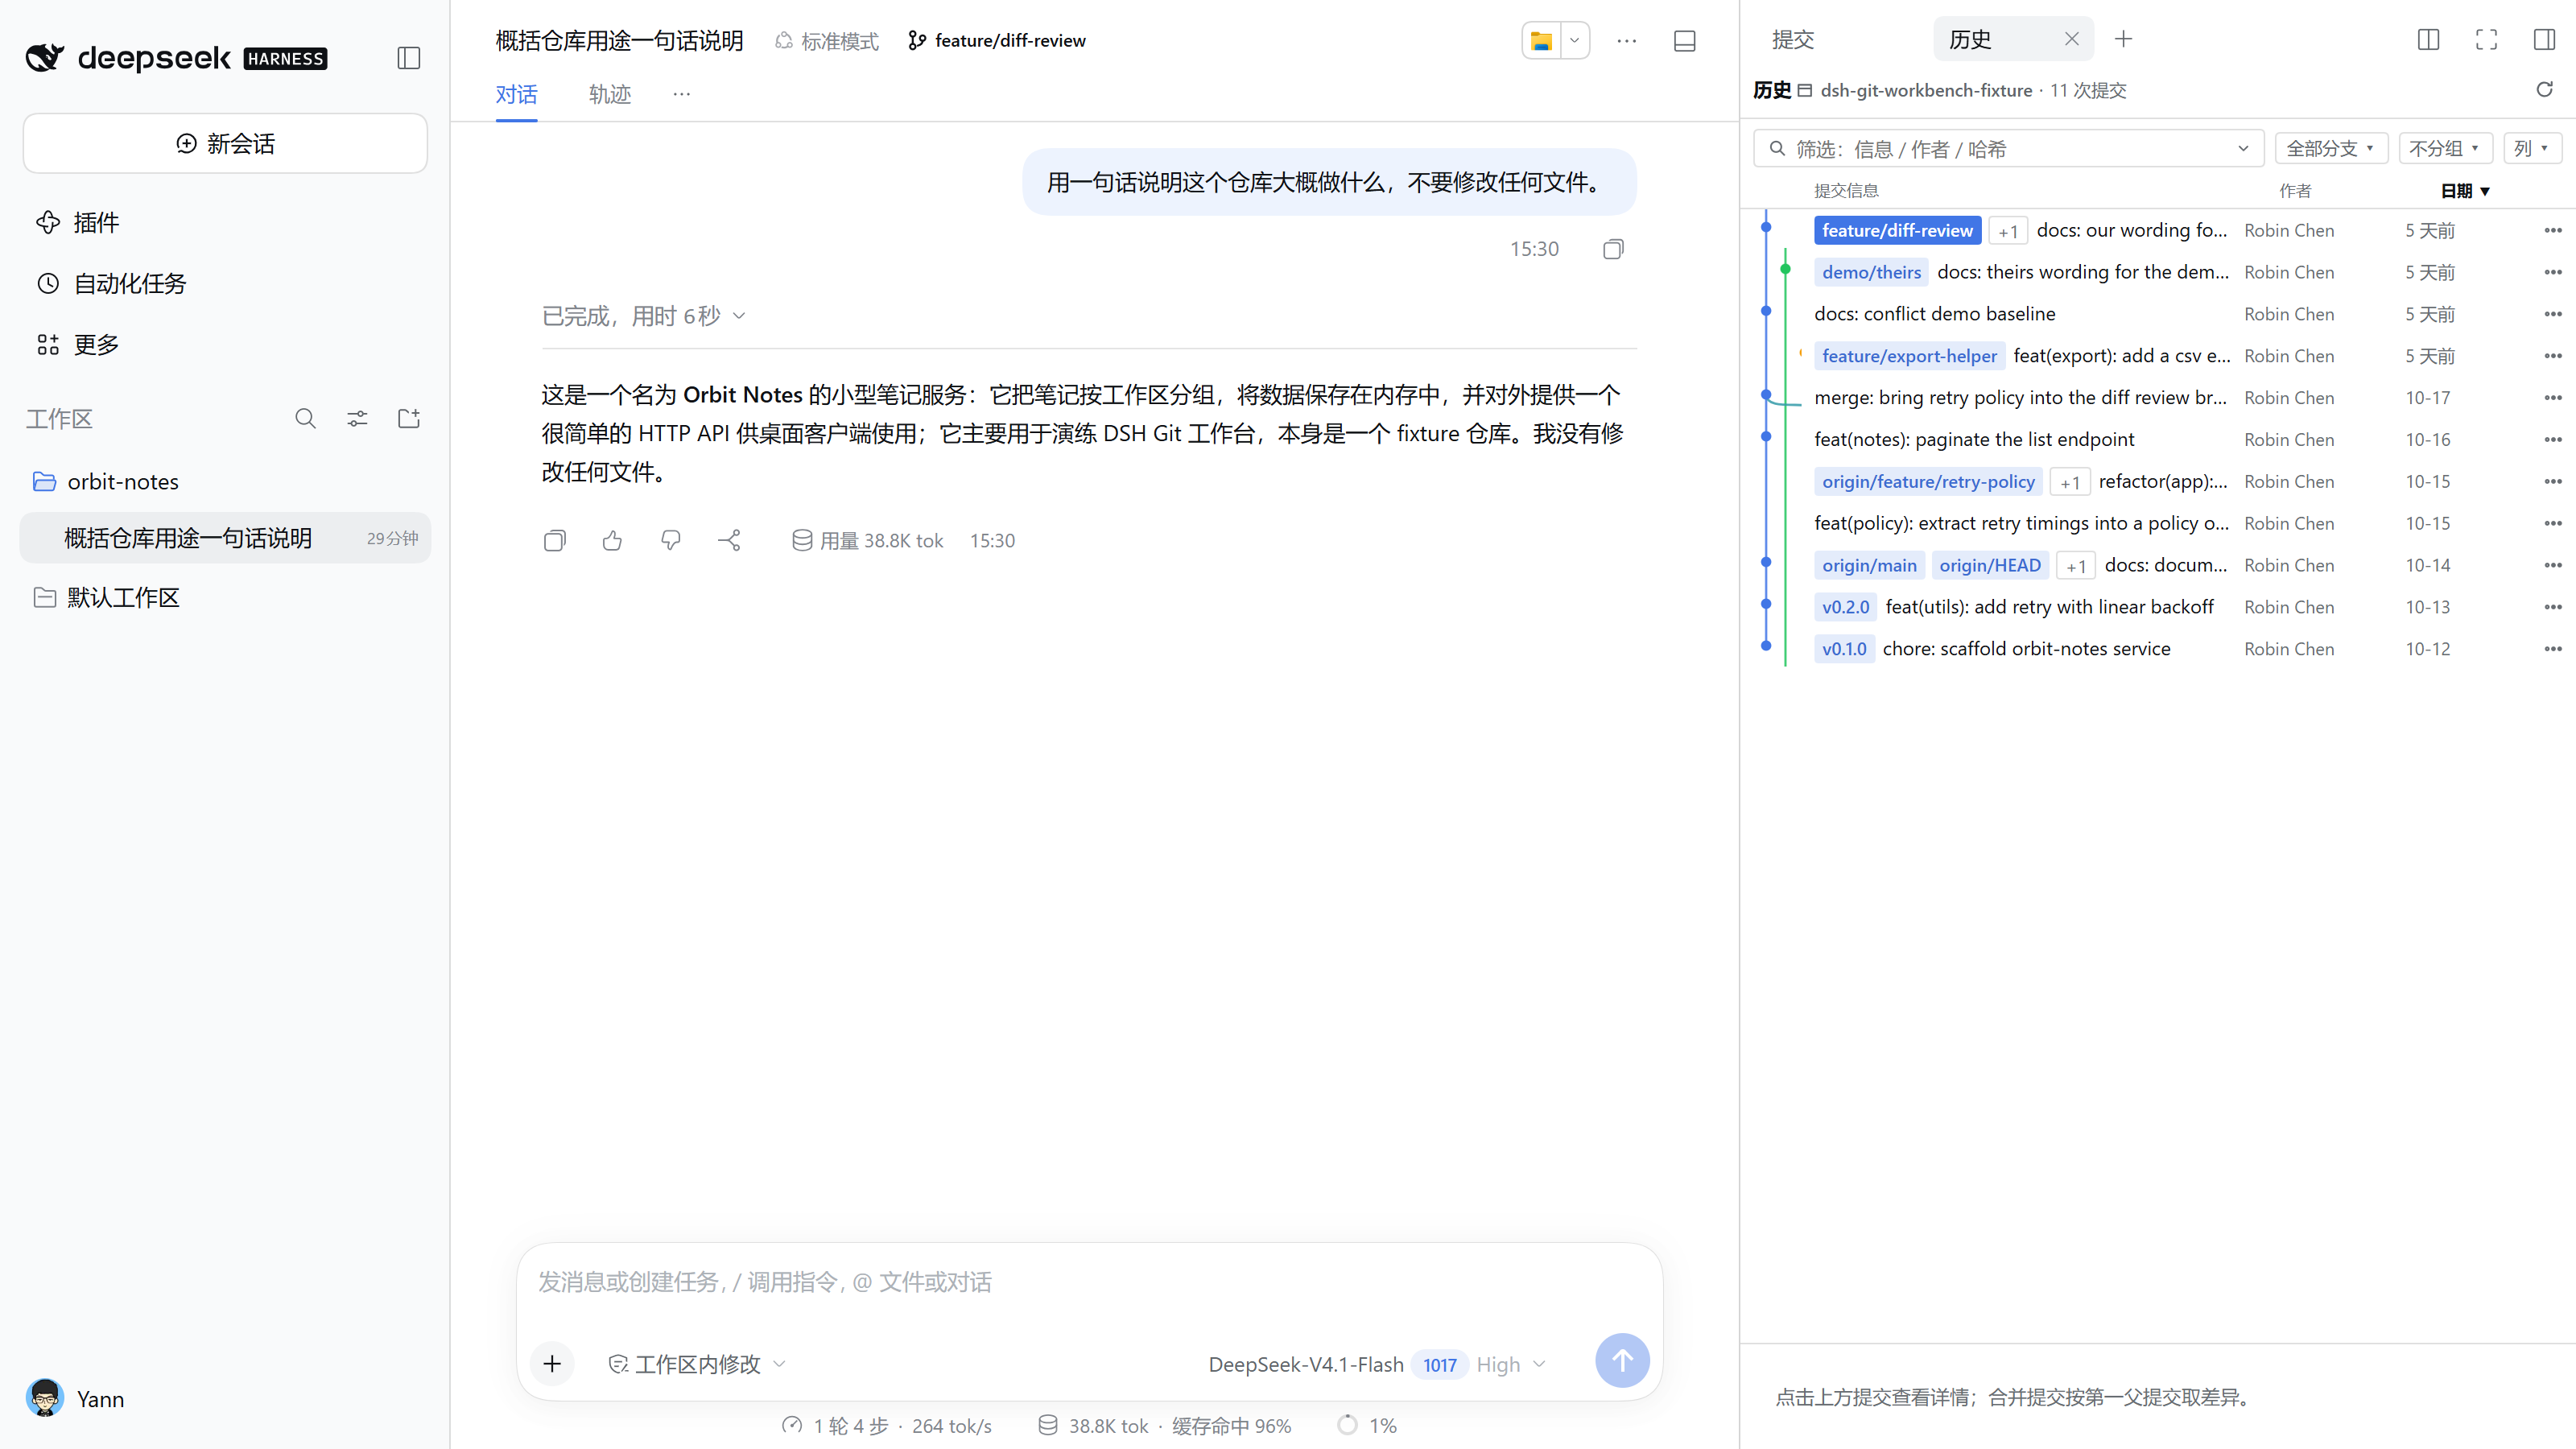
Task: Add a new workspace folder icon
Action: tap(409, 418)
